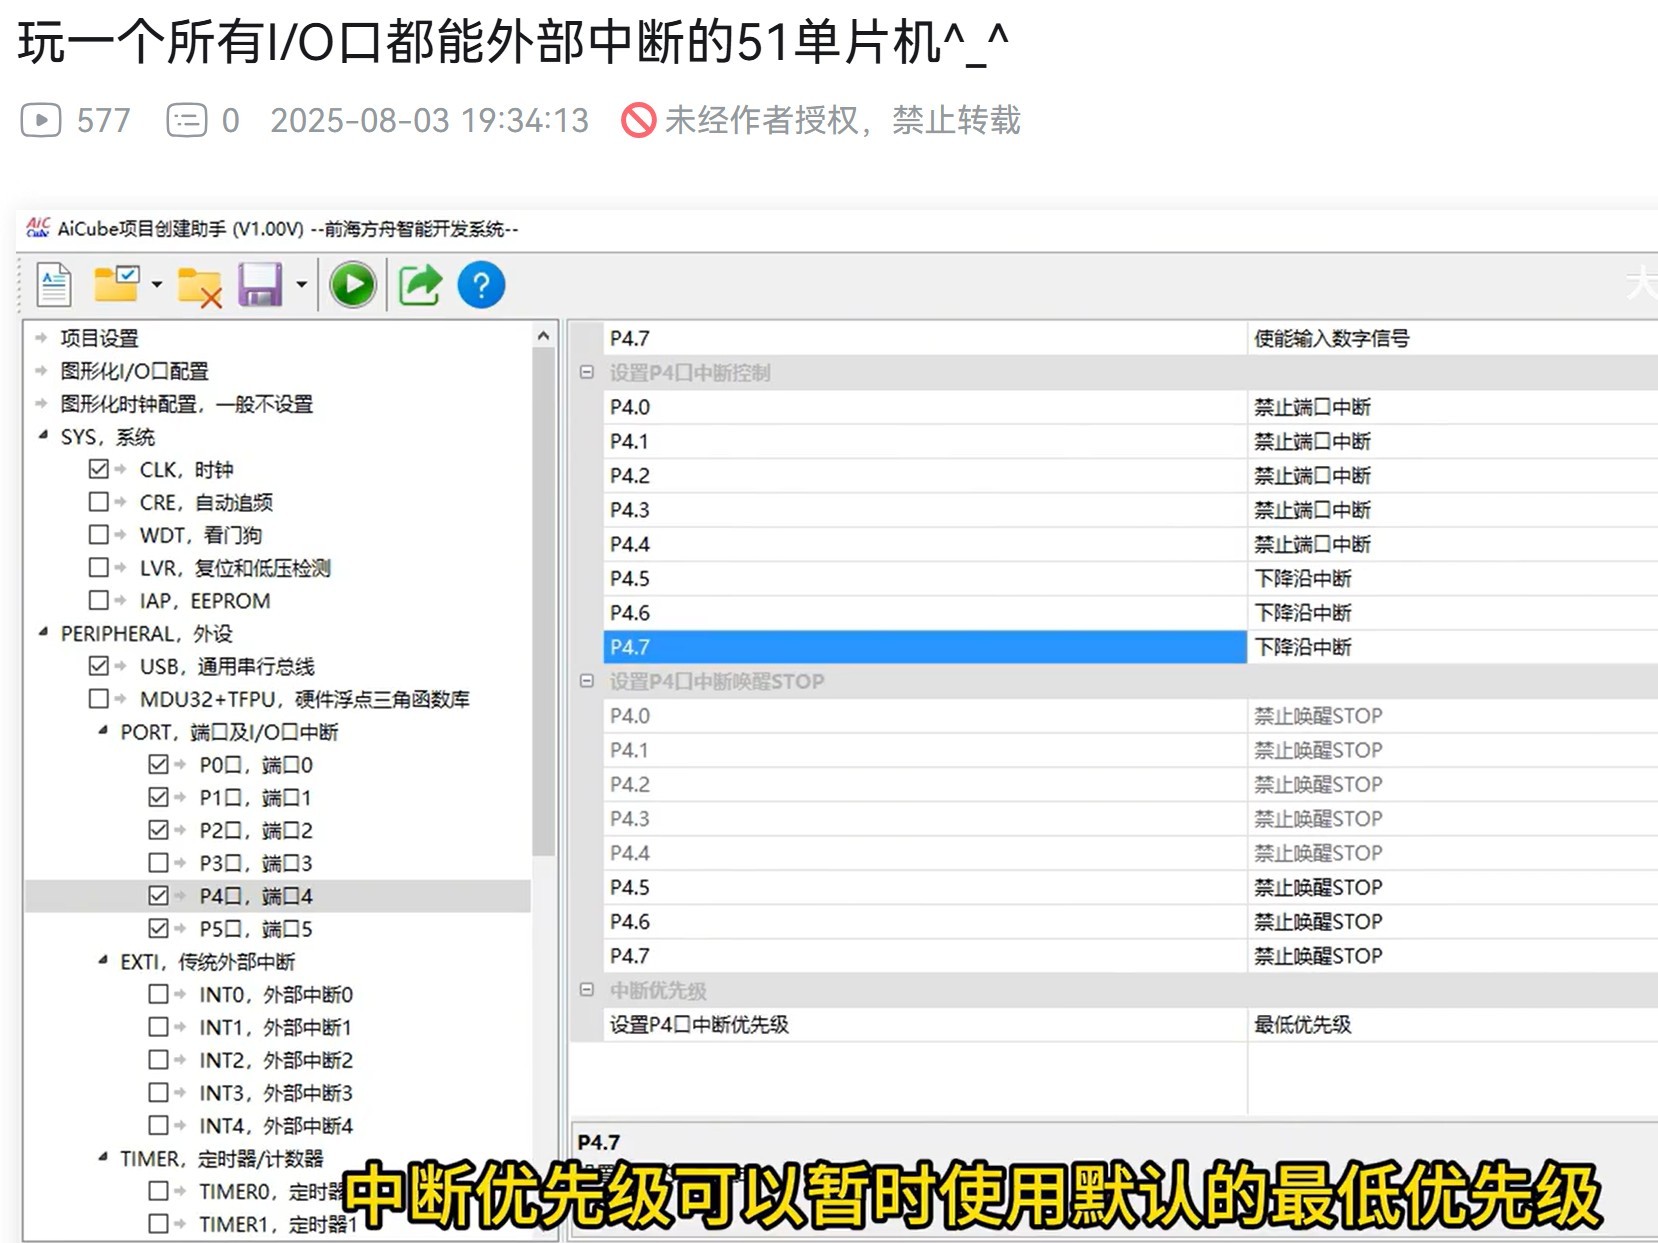Select the highlighted P4.7 下降沿中断 row

pyautogui.click(x=900, y=647)
